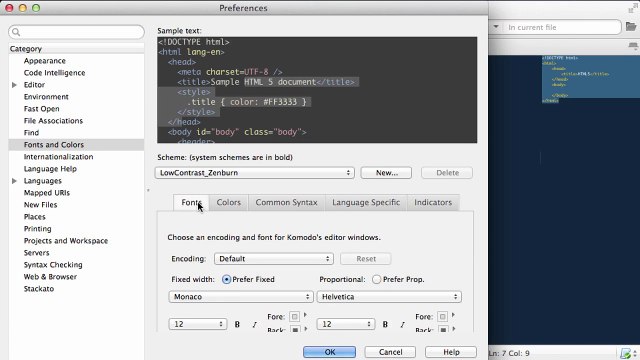The width and height of the screenshot is (640, 360).
Task: Toggle italic for the proportional font
Action: [x=402, y=324]
